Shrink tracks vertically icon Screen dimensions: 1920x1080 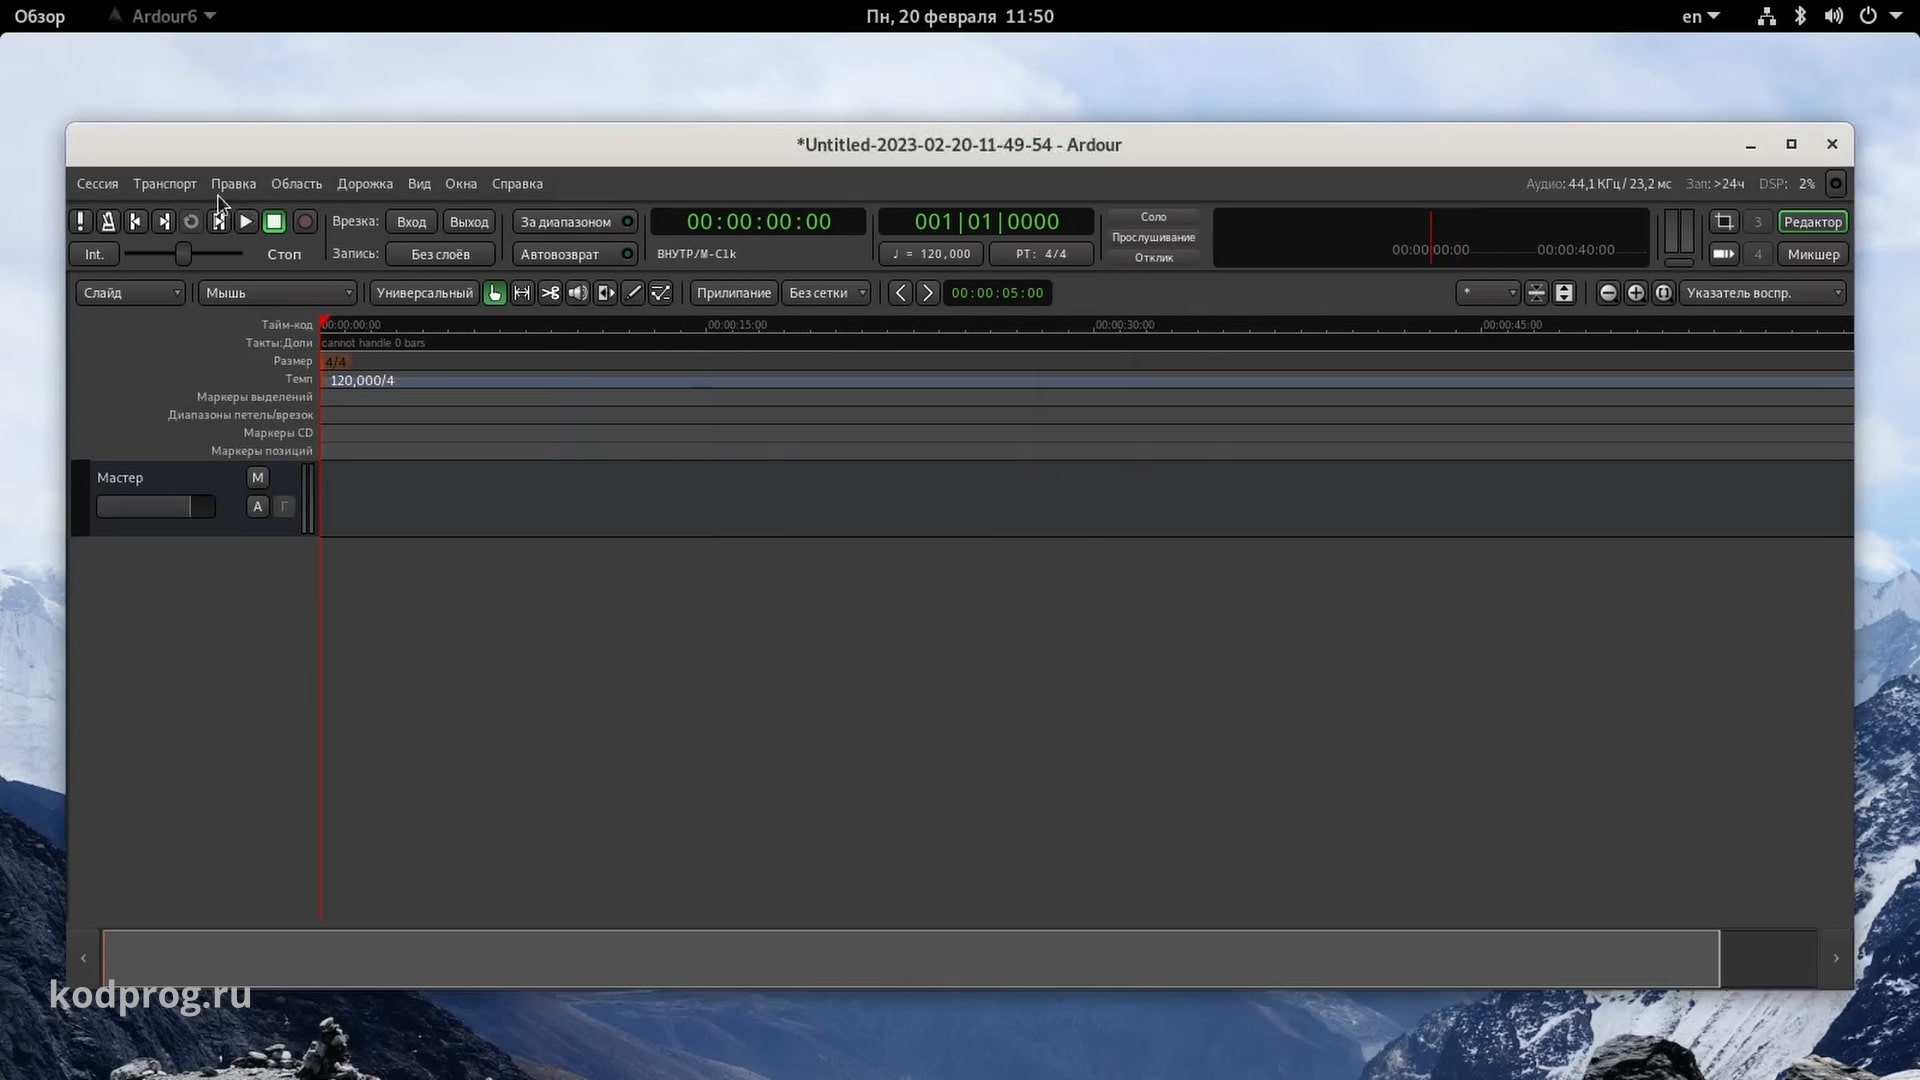(x=1537, y=293)
